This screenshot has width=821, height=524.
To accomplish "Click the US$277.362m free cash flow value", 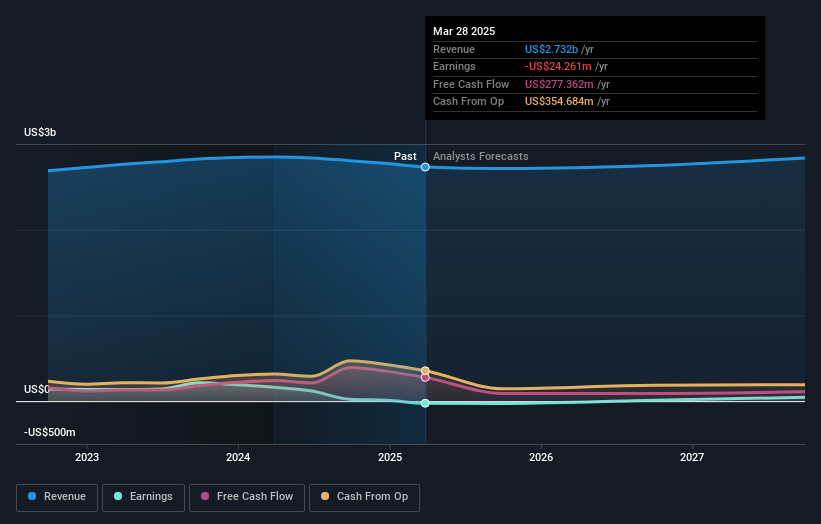I will click(x=559, y=84).
